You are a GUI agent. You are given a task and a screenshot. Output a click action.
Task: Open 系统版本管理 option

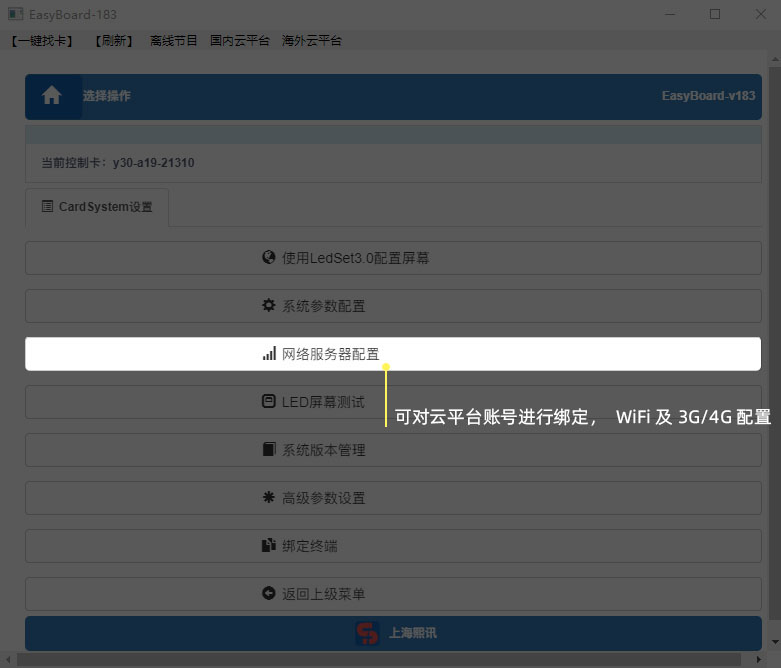tap(393, 450)
